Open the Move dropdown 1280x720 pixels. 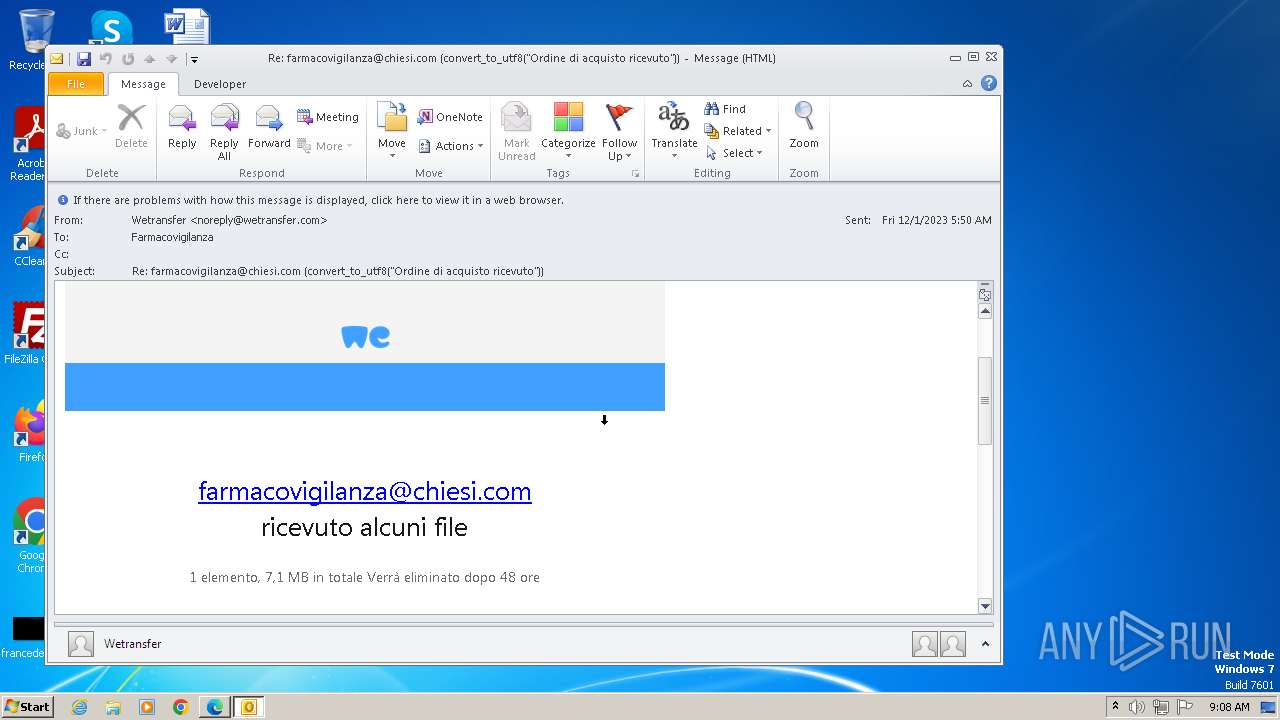tap(392, 131)
